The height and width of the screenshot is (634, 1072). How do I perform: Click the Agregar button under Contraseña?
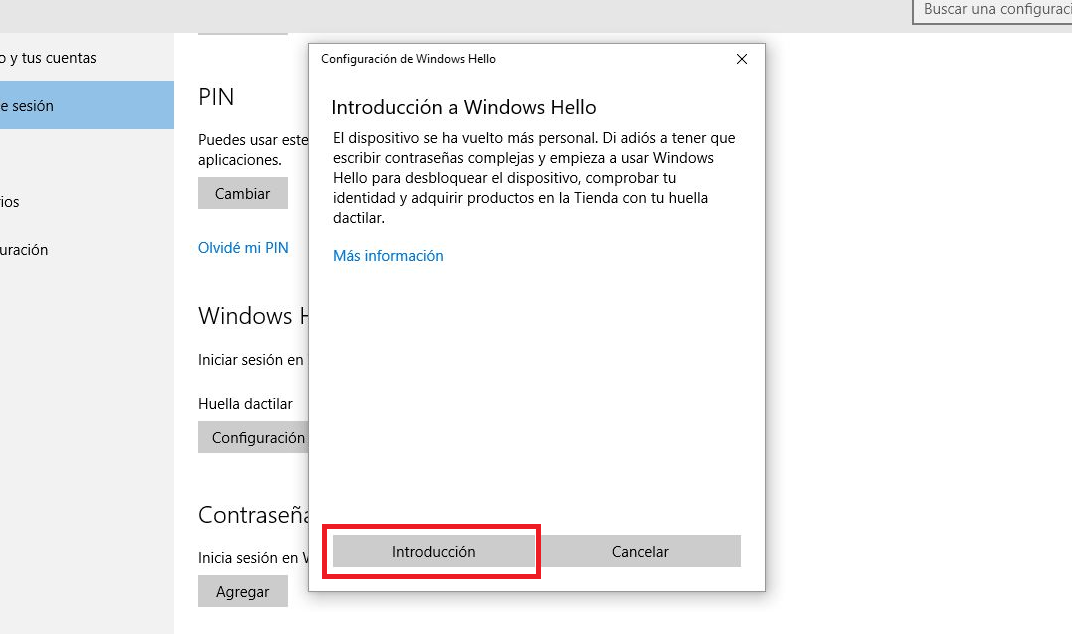coord(243,592)
